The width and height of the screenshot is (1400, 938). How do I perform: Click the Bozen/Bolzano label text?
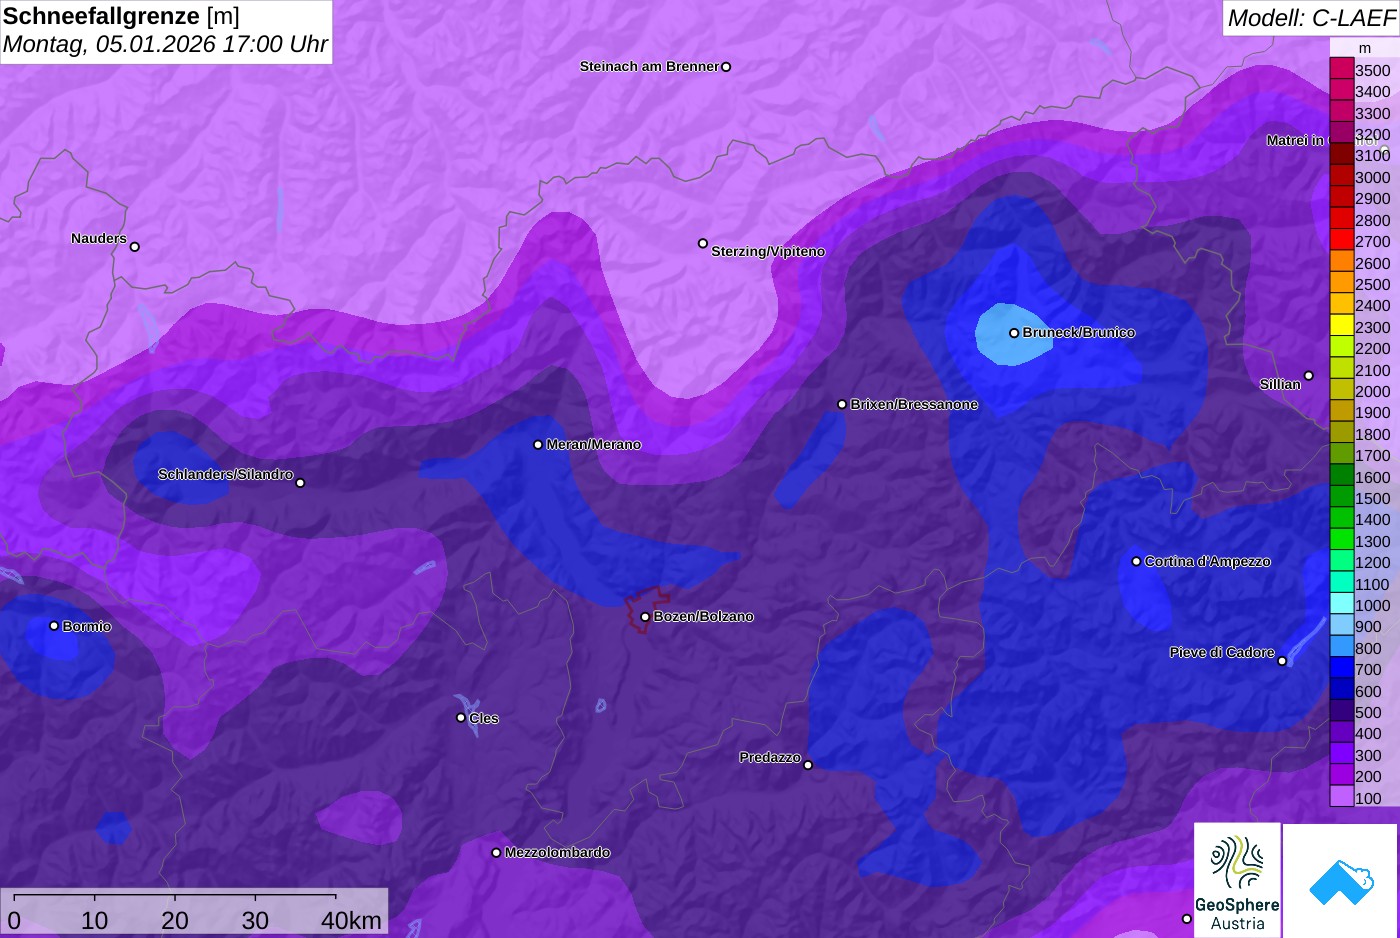click(704, 616)
